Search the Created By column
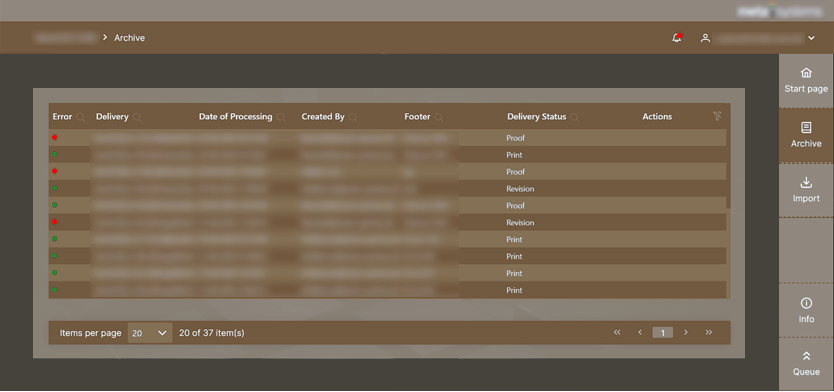The image size is (834, 392). pyautogui.click(x=353, y=117)
